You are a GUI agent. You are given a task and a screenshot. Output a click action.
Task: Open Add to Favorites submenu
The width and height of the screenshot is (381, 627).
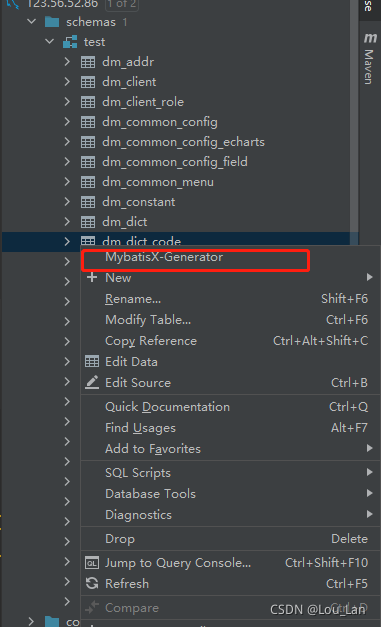(x=230, y=449)
